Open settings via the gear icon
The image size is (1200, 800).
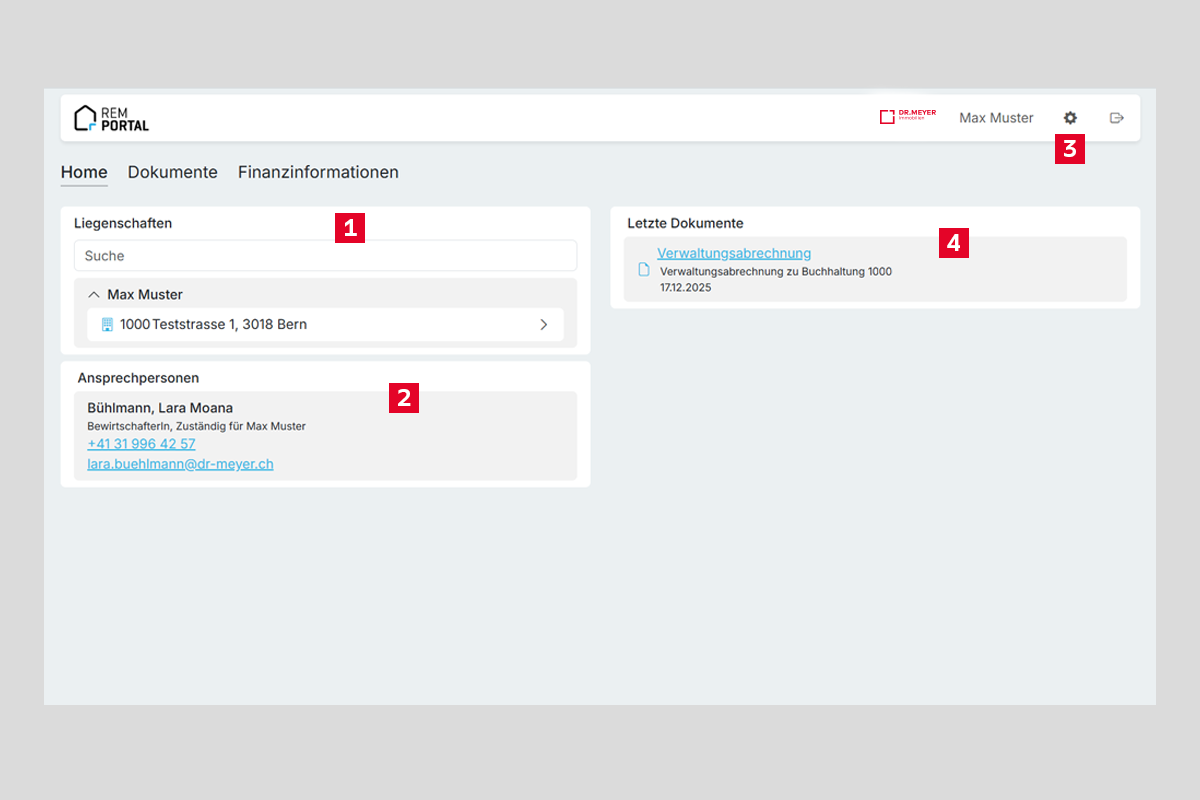click(x=1070, y=118)
